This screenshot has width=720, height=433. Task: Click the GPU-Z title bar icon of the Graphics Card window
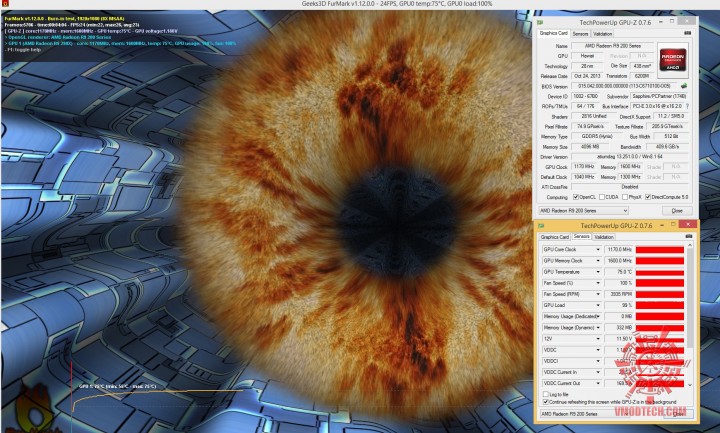pos(541,22)
